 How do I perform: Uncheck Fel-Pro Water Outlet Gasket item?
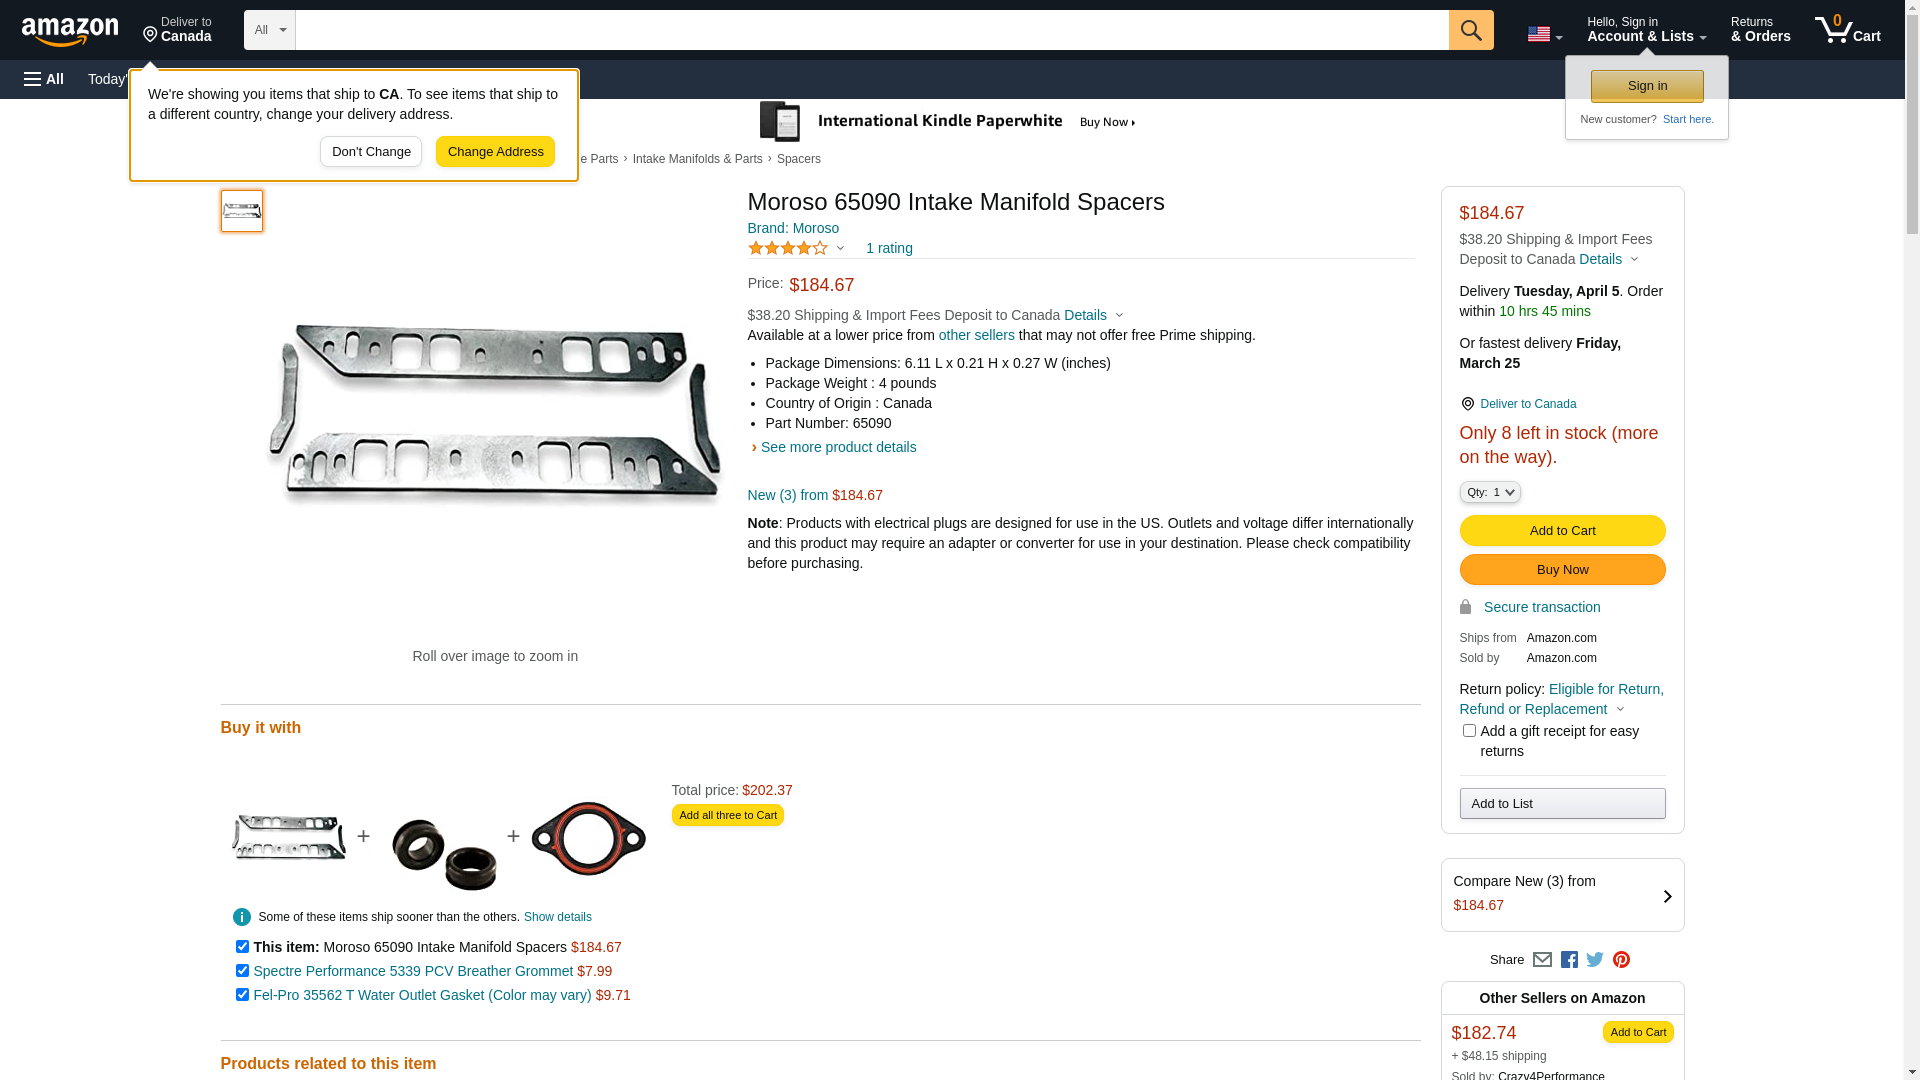click(x=242, y=995)
